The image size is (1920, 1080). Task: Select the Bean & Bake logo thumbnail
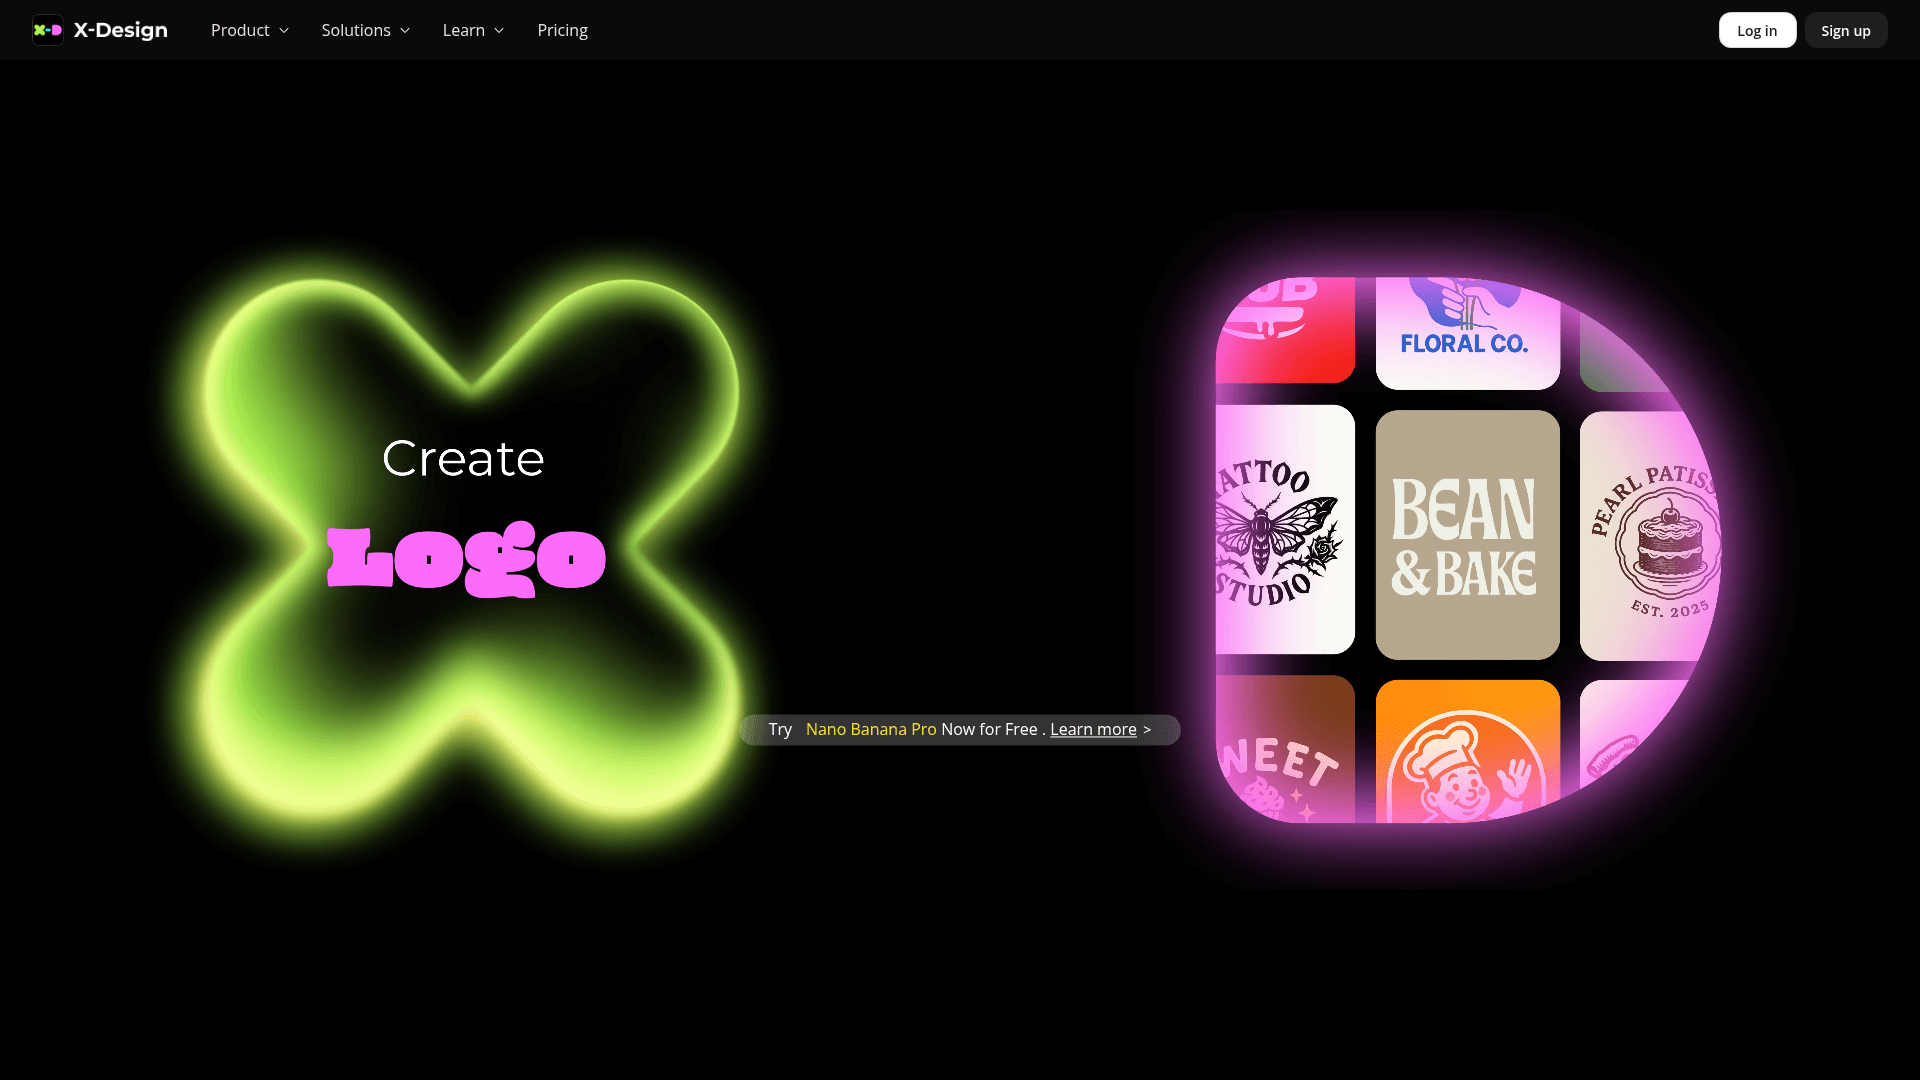click(1467, 535)
